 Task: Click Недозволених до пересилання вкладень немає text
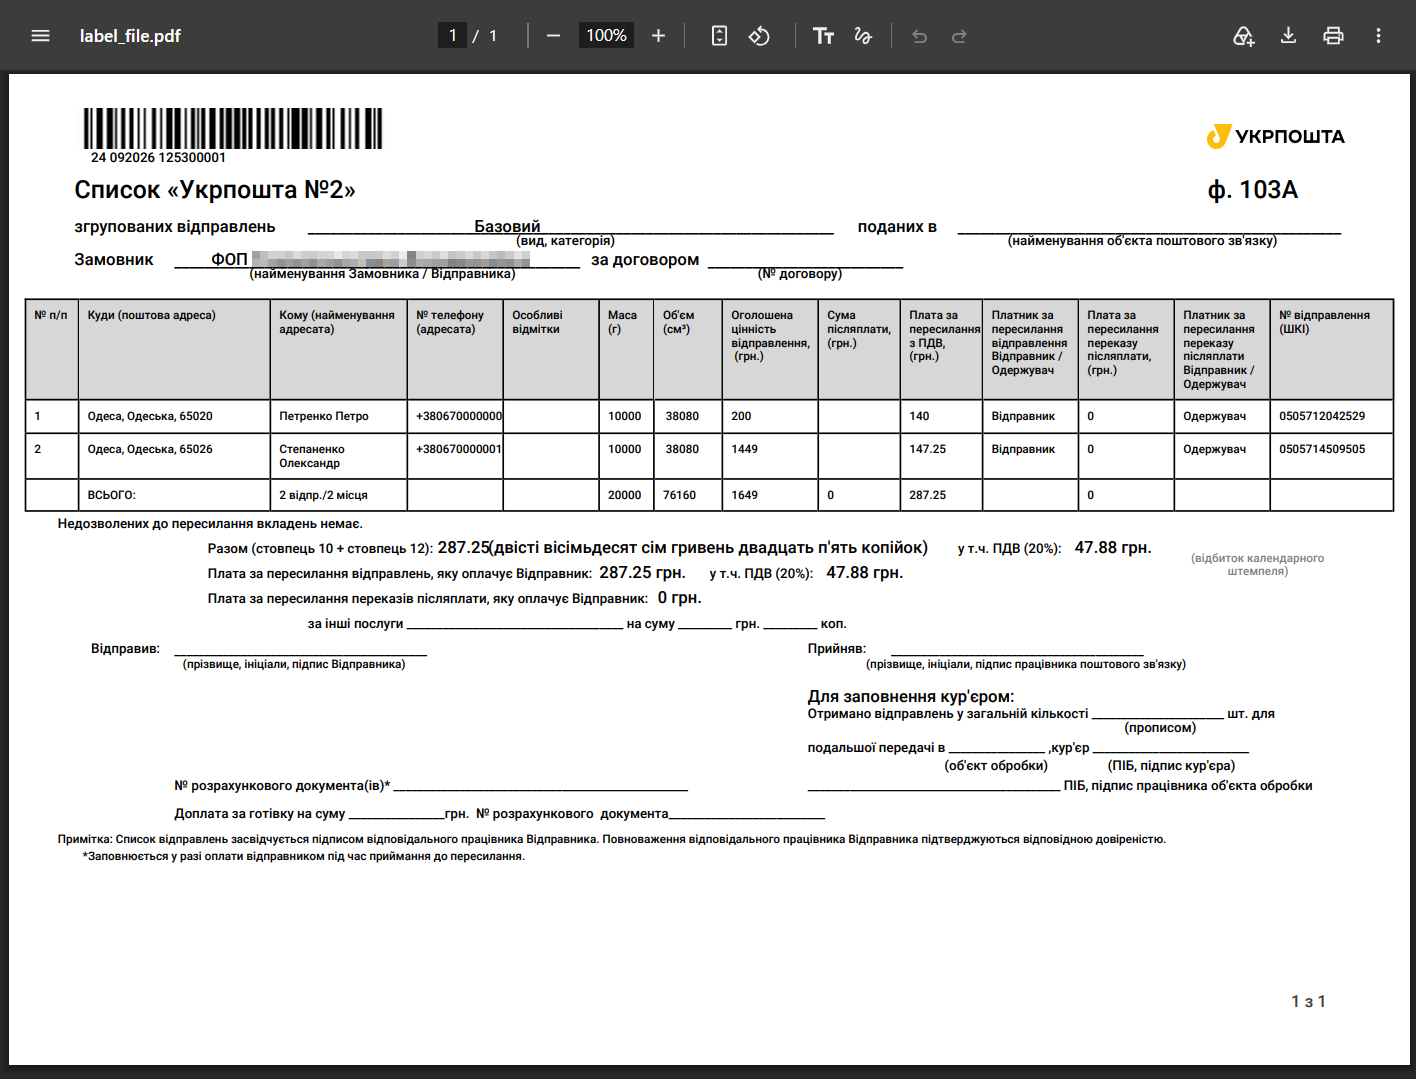tap(210, 524)
